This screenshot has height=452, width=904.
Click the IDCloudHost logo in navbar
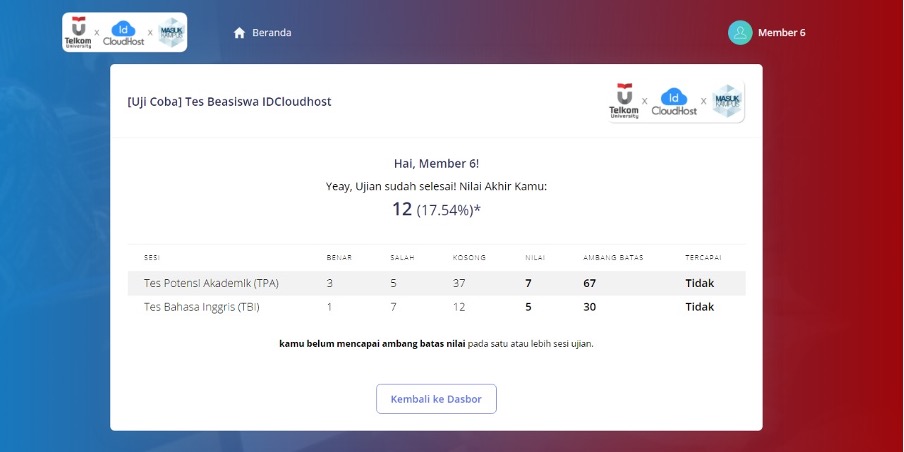point(124,32)
